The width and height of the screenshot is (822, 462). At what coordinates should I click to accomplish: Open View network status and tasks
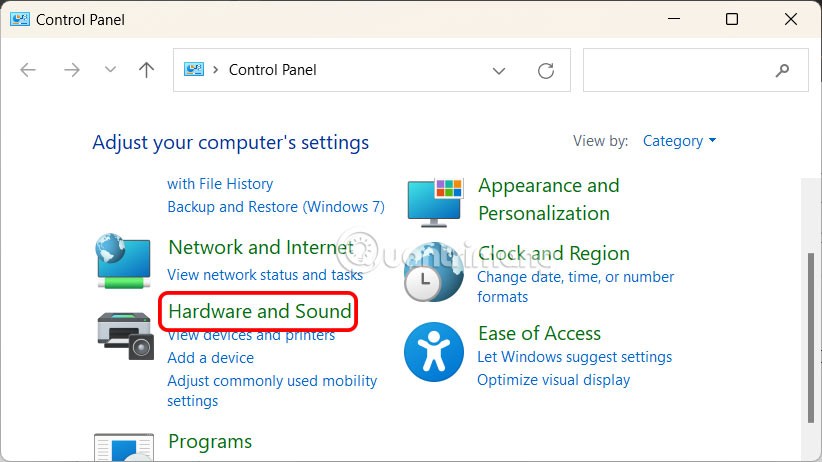[265, 275]
